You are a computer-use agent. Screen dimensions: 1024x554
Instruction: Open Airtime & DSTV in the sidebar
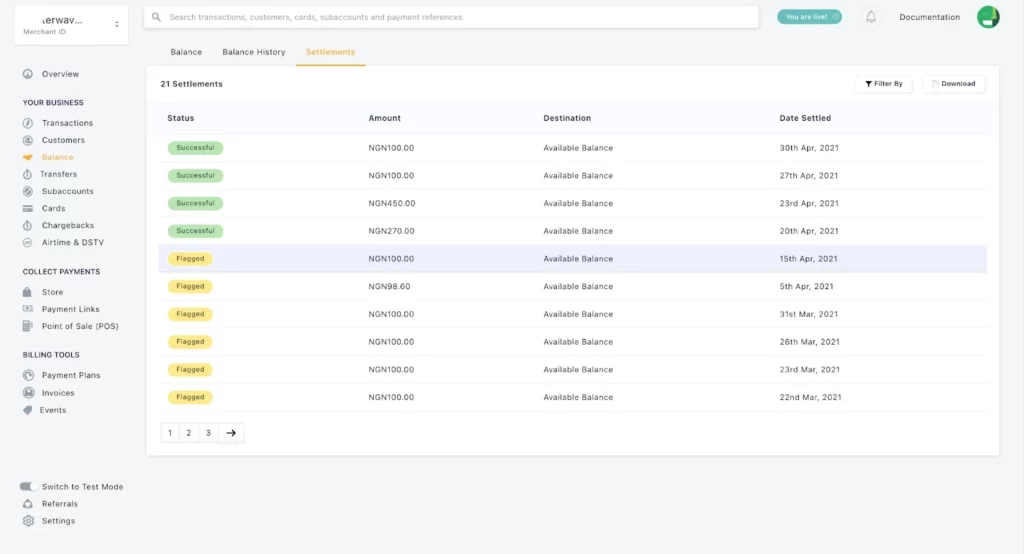coord(72,242)
